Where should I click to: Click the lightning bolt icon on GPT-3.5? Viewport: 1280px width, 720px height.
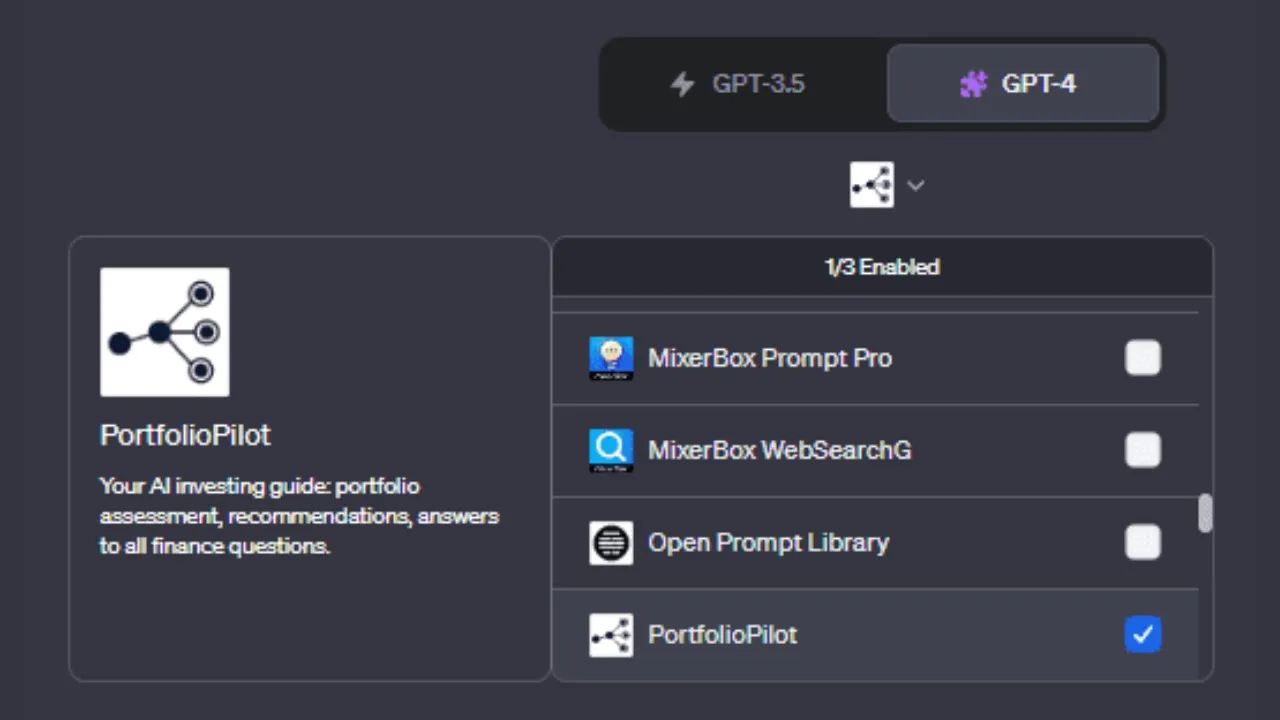pos(682,84)
